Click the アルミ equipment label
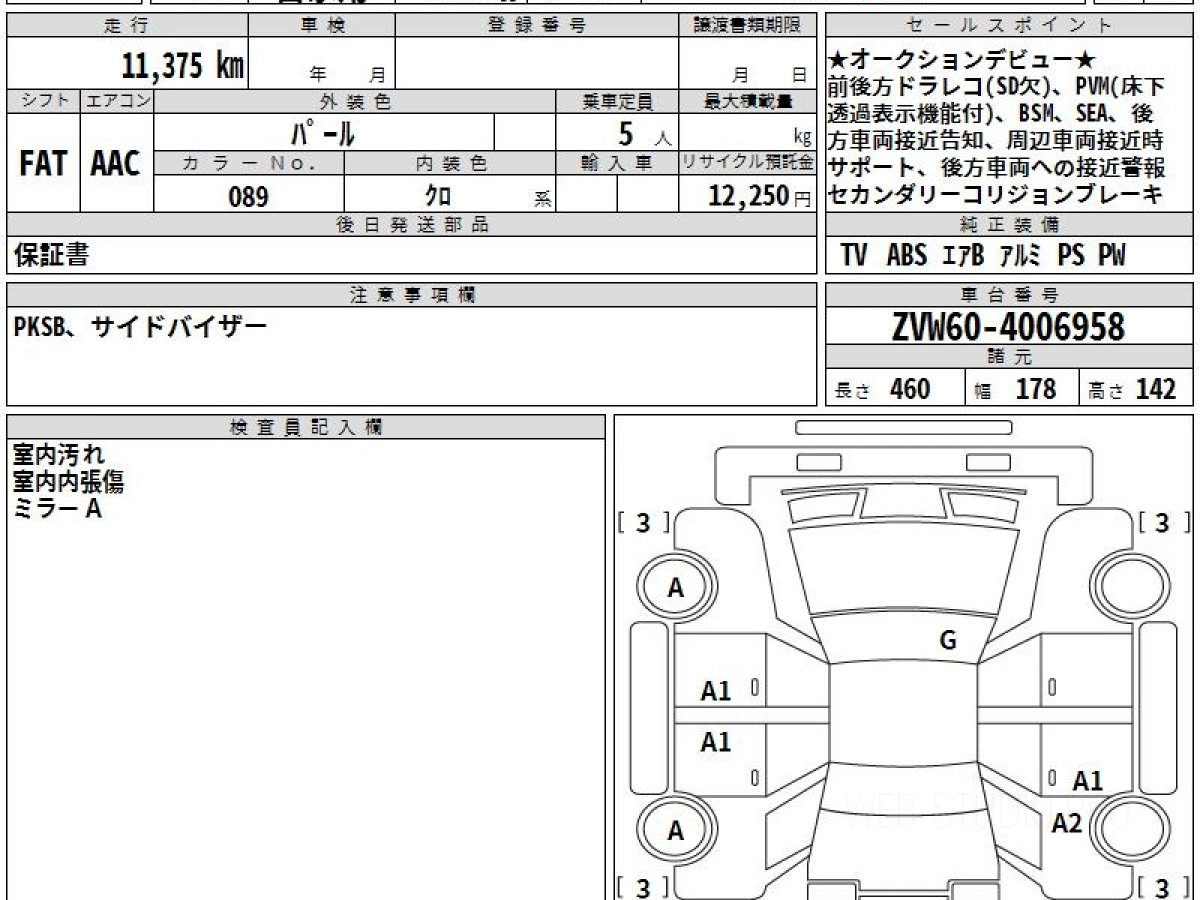 point(1021,256)
